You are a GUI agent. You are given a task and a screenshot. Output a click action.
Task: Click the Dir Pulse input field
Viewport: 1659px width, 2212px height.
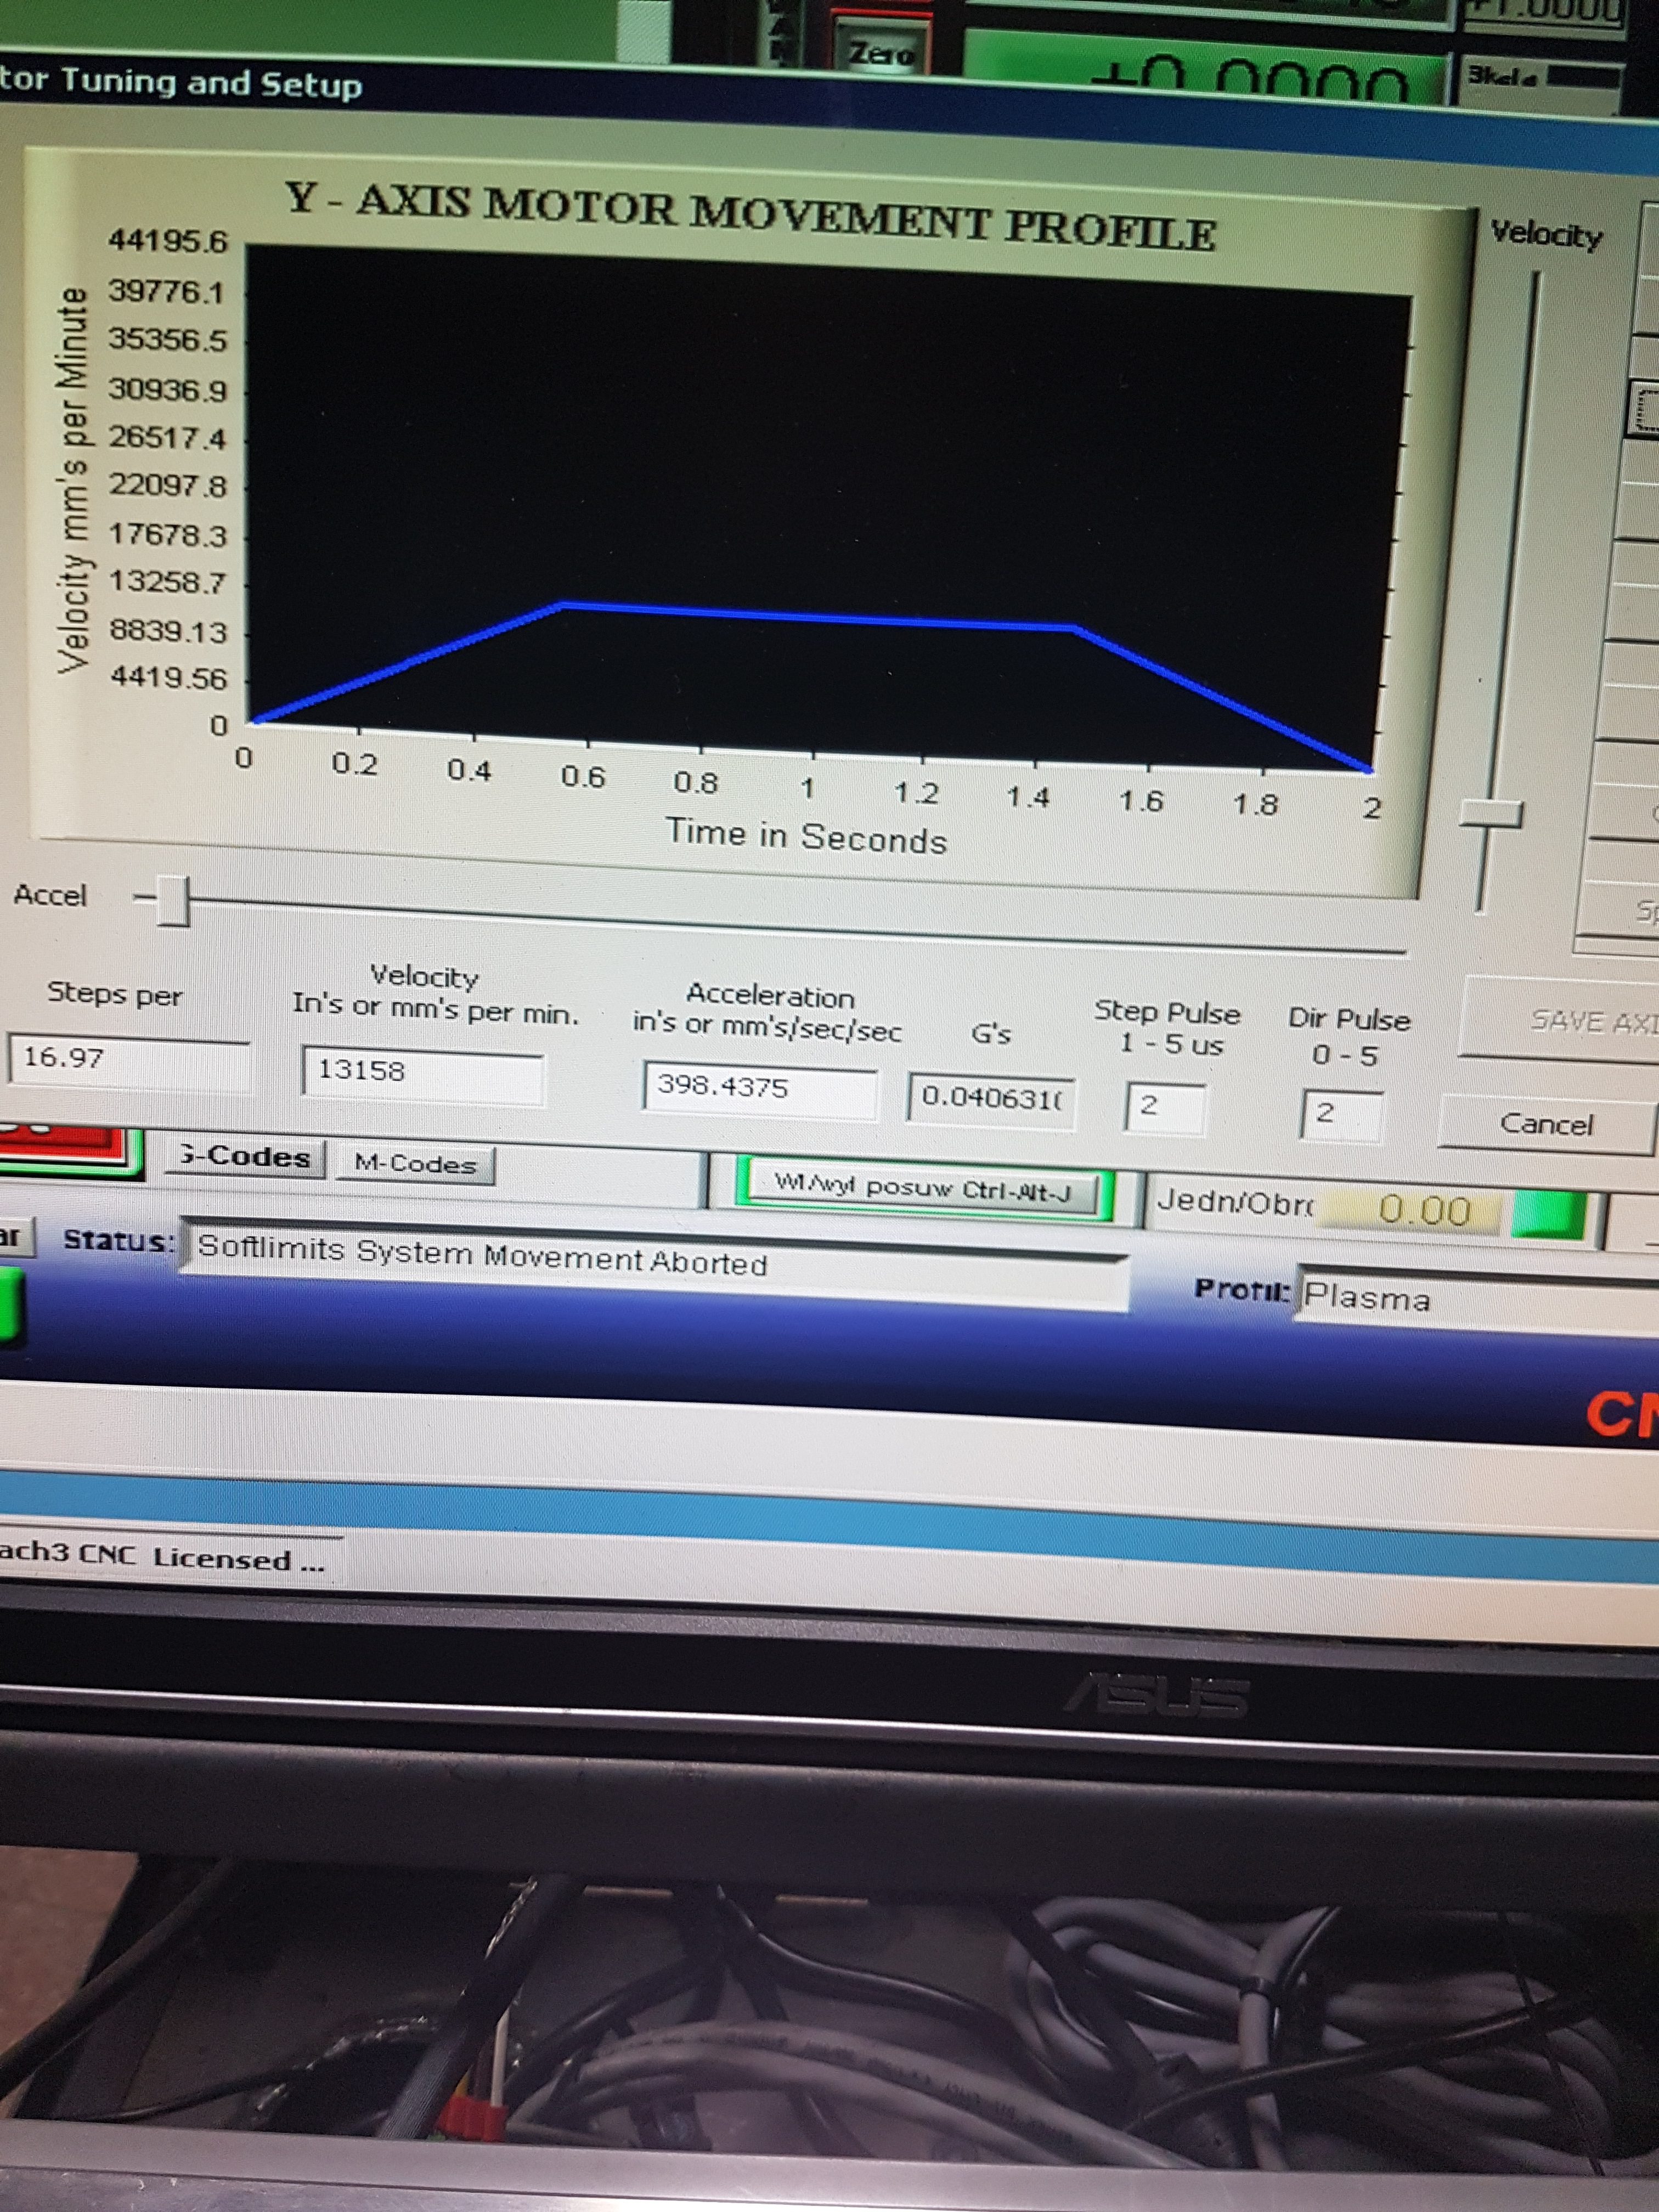tap(1342, 1116)
